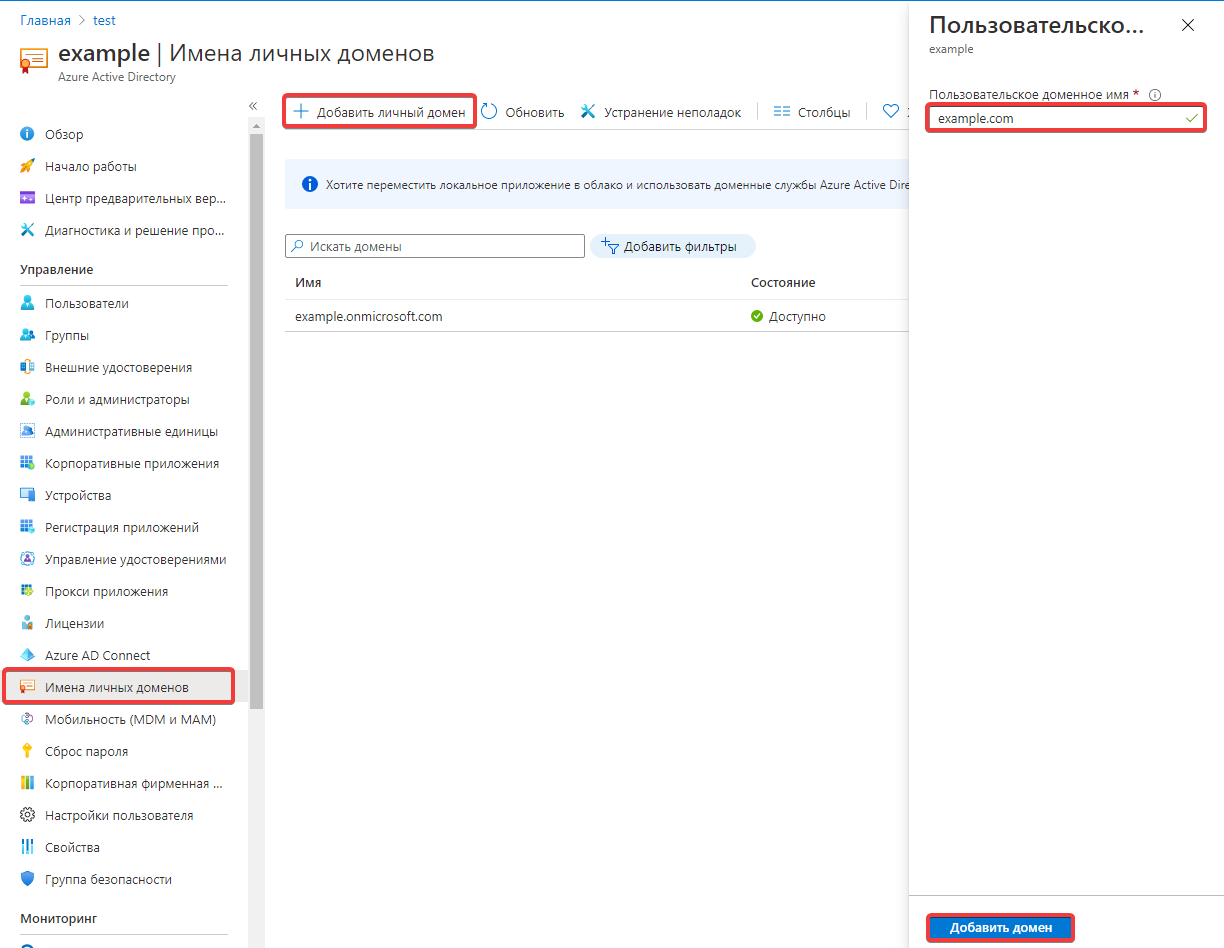Open the test breadcrumb link

click(104, 21)
